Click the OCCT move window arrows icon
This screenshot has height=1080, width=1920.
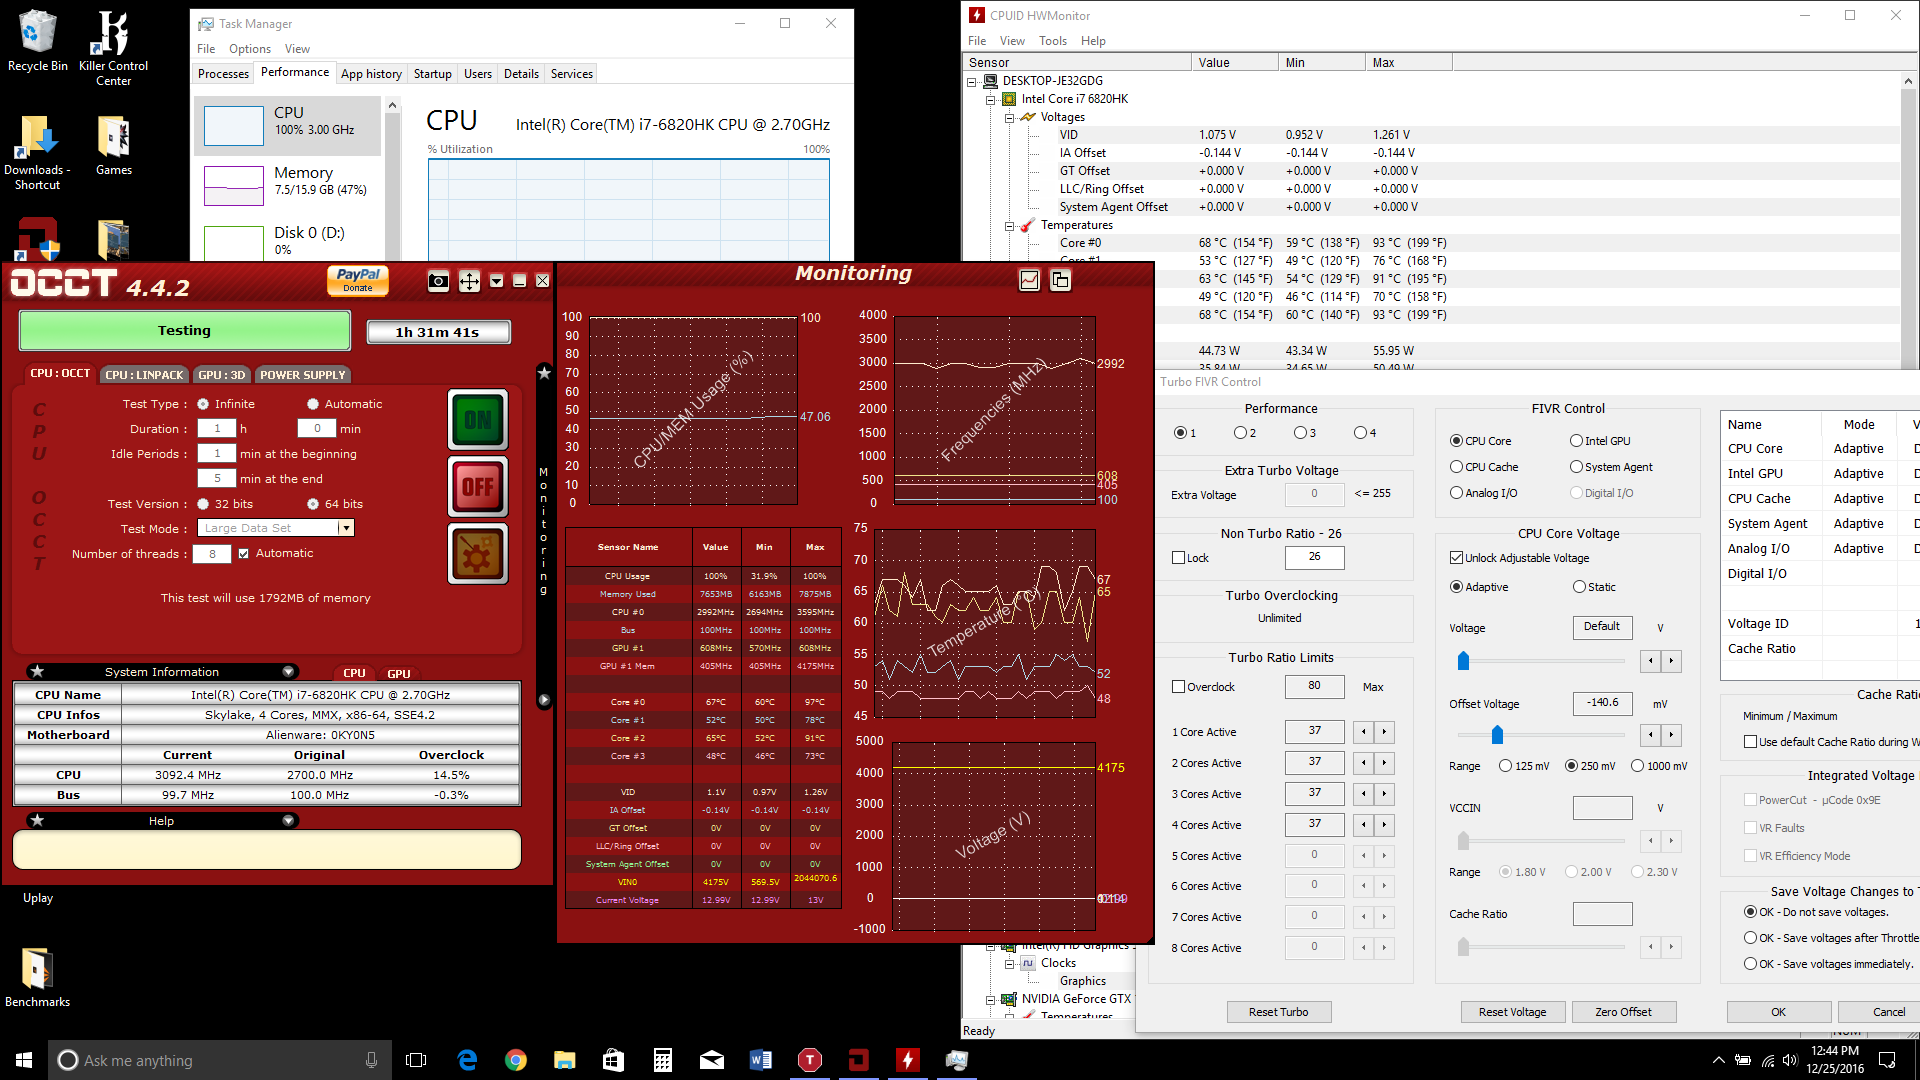tap(469, 281)
